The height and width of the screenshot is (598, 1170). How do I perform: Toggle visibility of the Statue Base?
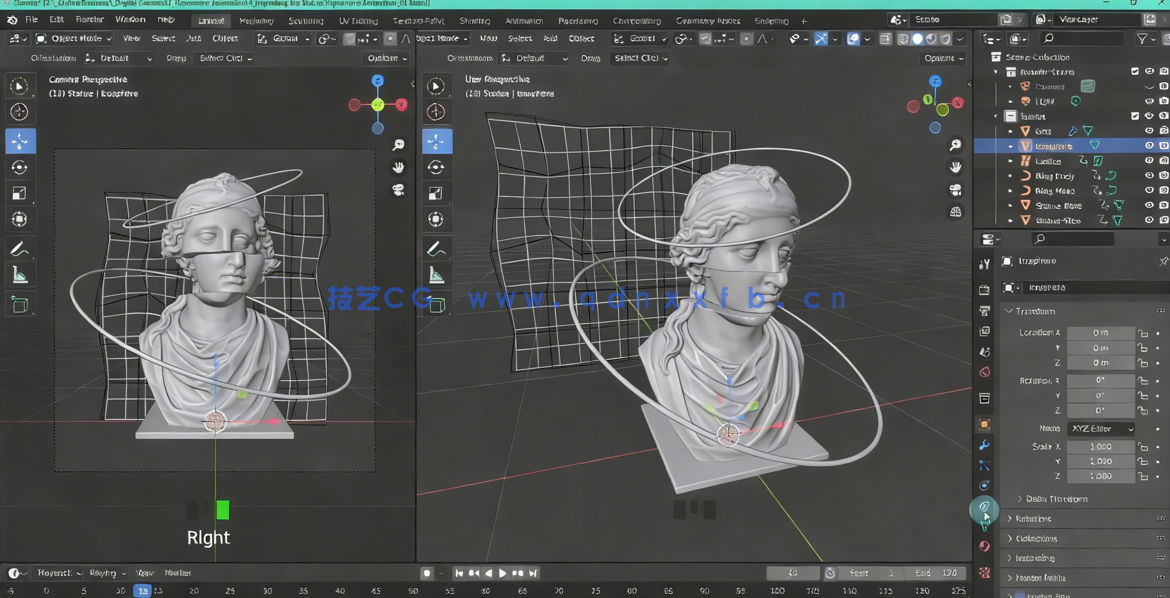[1150, 206]
